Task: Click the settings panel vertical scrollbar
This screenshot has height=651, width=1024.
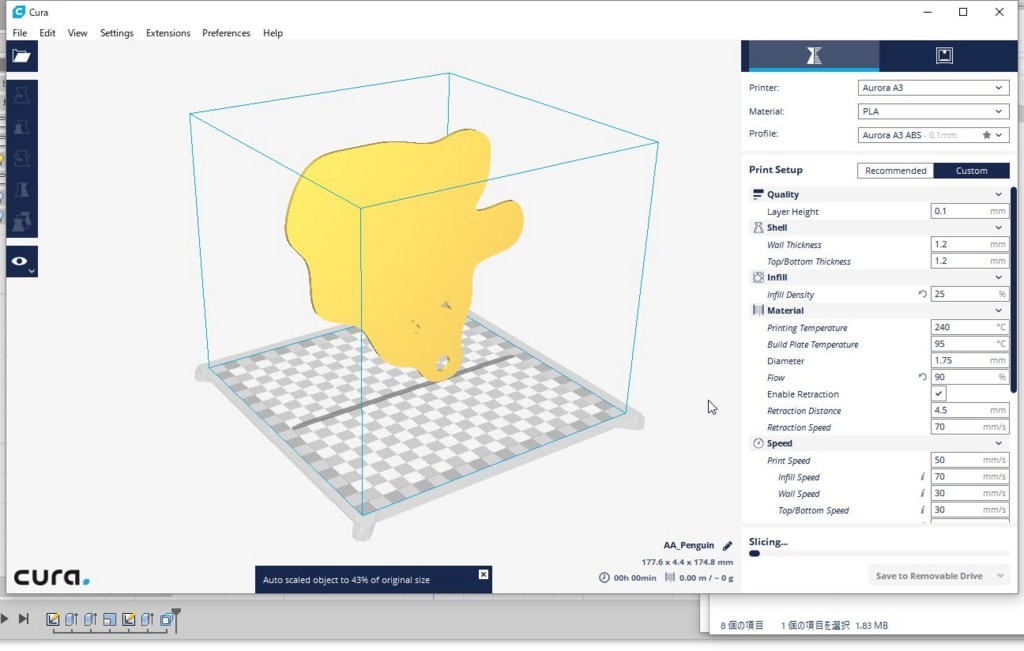Action: [x=1014, y=290]
